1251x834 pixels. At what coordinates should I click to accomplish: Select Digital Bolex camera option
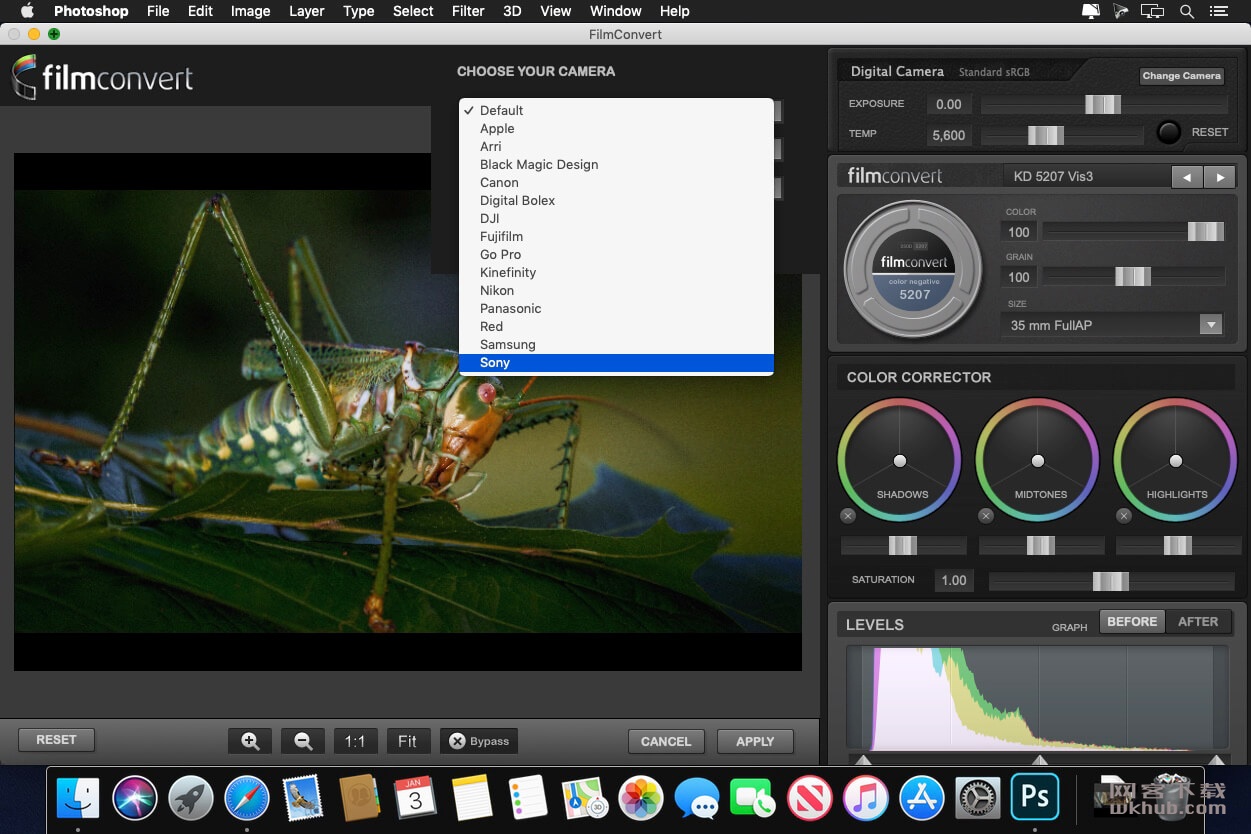pyautogui.click(x=616, y=200)
